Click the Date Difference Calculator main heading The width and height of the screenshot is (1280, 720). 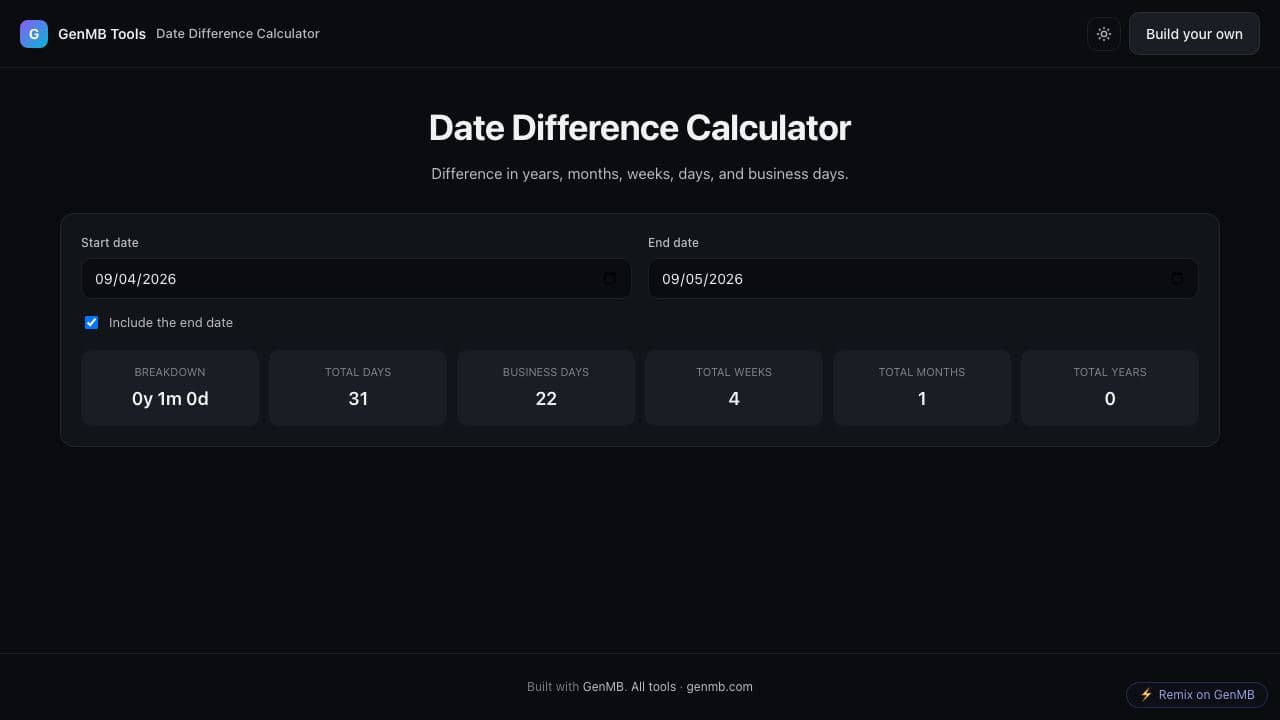tap(640, 128)
